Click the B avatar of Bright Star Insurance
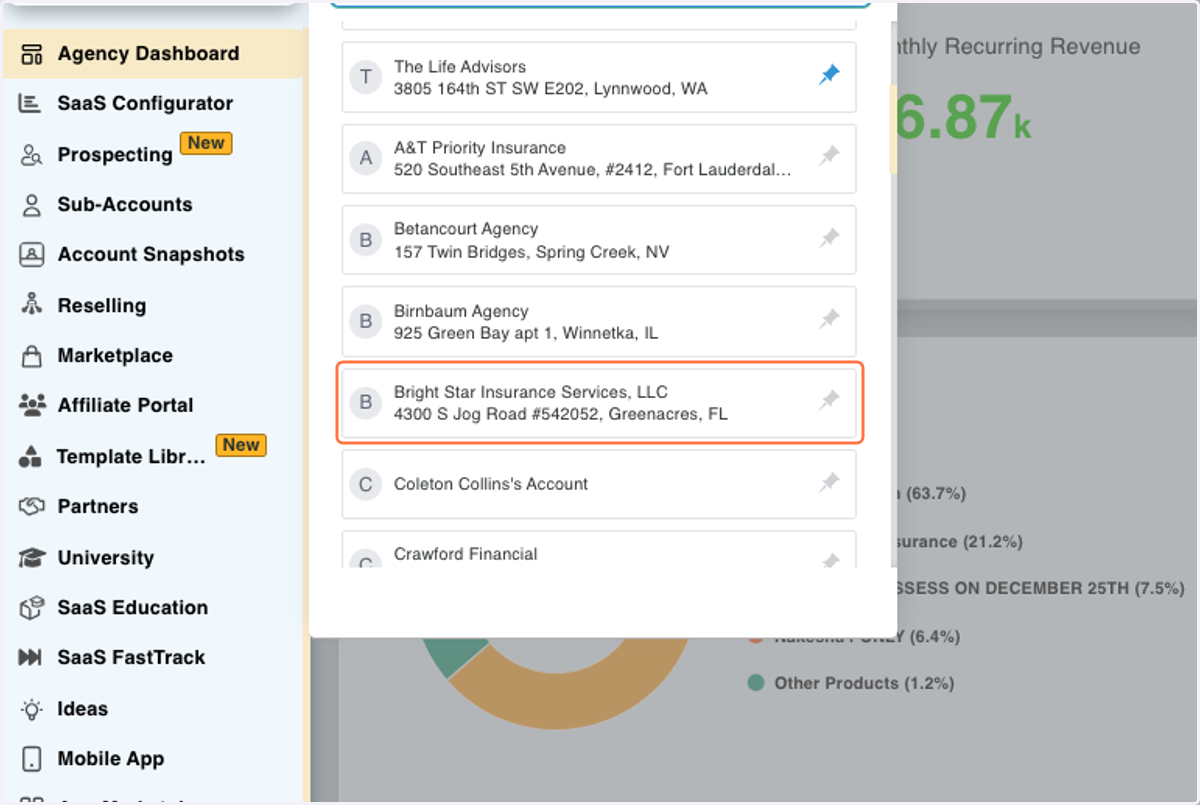Viewport: 1200px width, 805px height. pyautogui.click(x=365, y=402)
